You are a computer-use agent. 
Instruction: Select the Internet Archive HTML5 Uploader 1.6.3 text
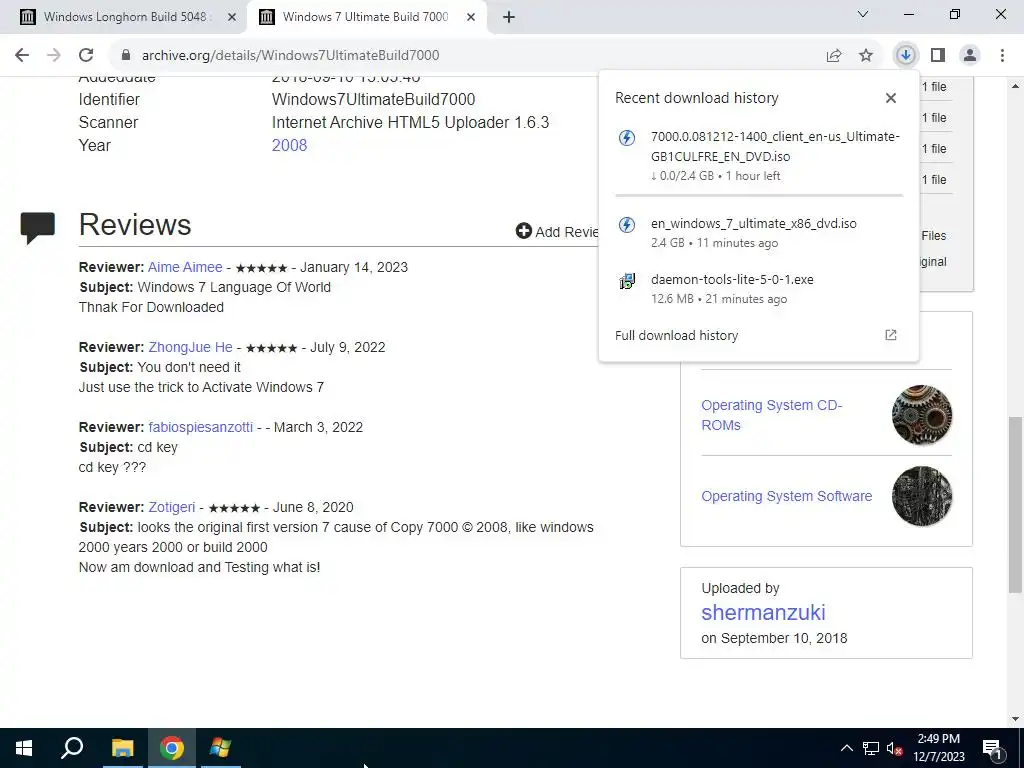tap(410, 122)
